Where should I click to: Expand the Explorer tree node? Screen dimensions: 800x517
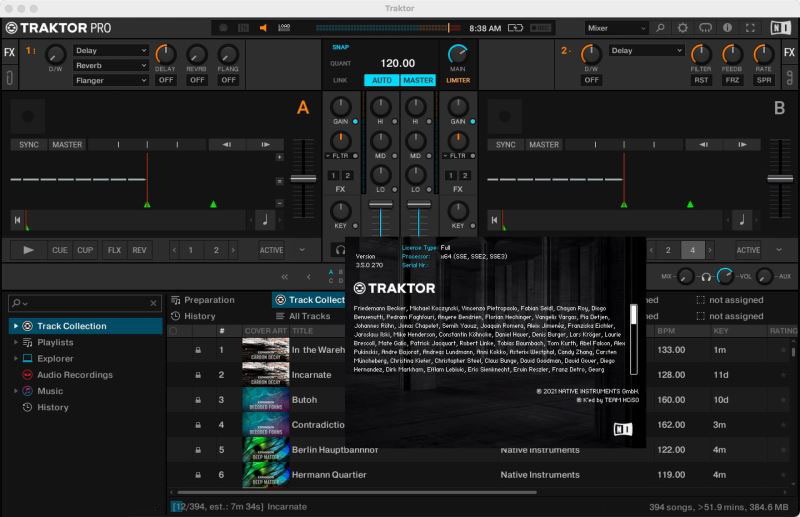coord(16,359)
